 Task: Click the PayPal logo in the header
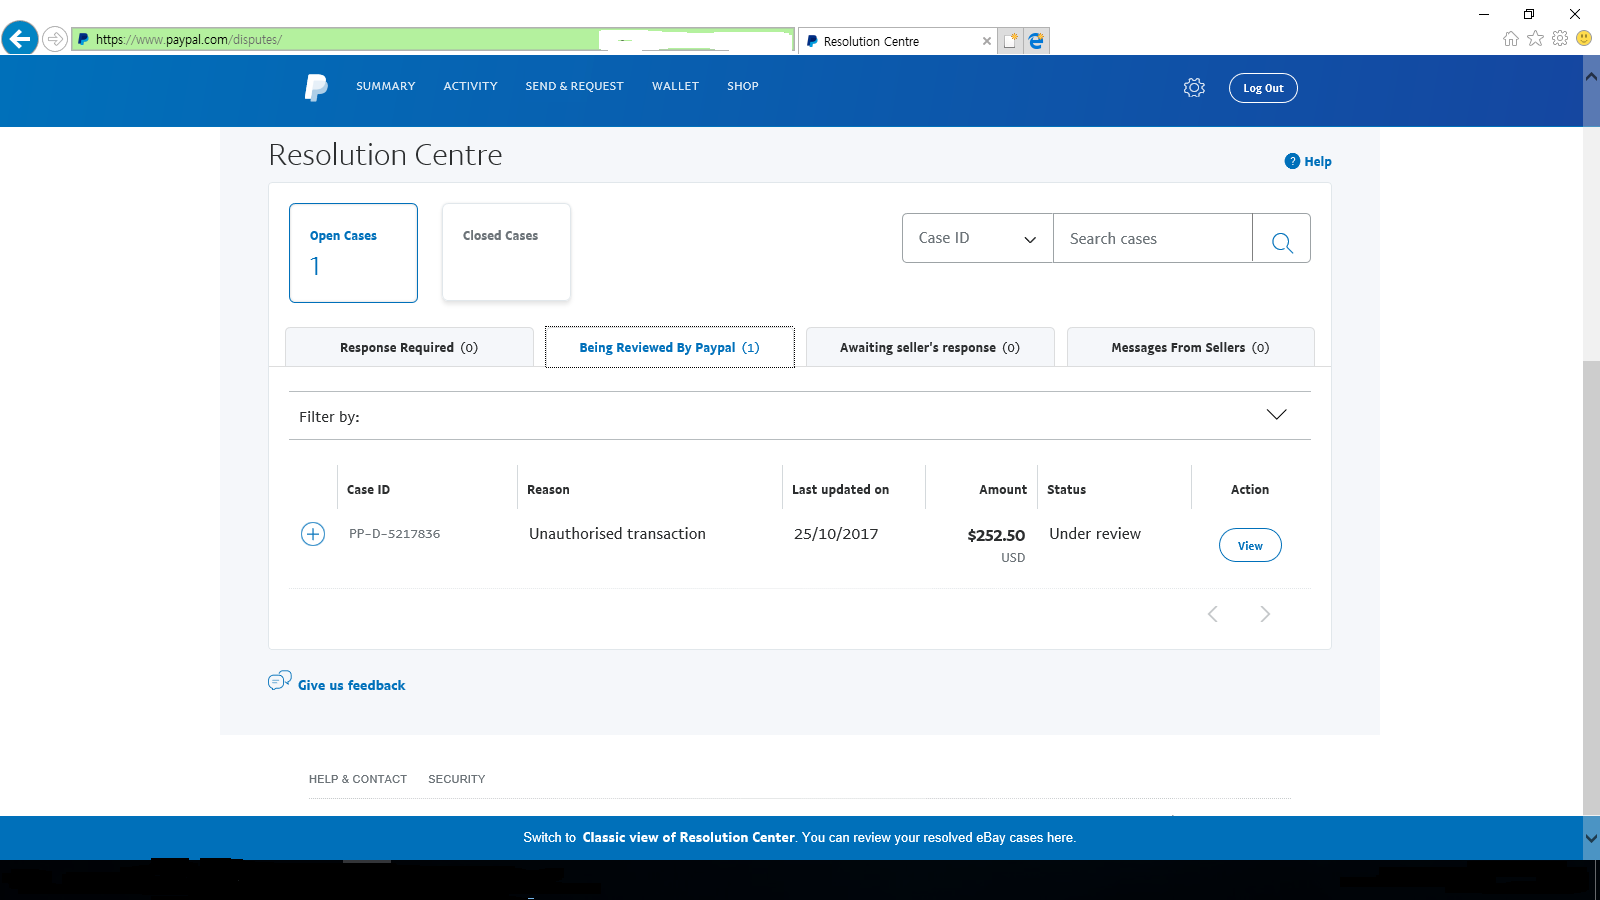[x=316, y=87]
